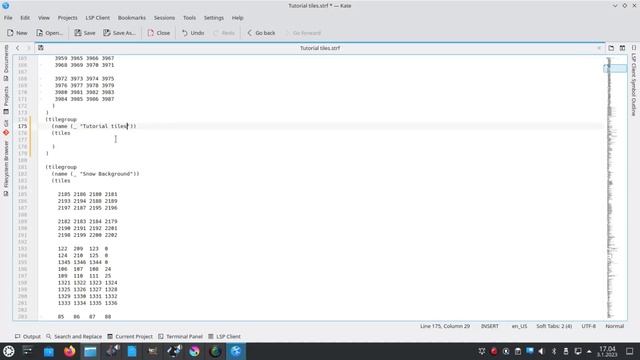This screenshot has width=640, height=360.
Task: Toggle the LSP Client Symbol Outline side panel
Action: click(634, 81)
